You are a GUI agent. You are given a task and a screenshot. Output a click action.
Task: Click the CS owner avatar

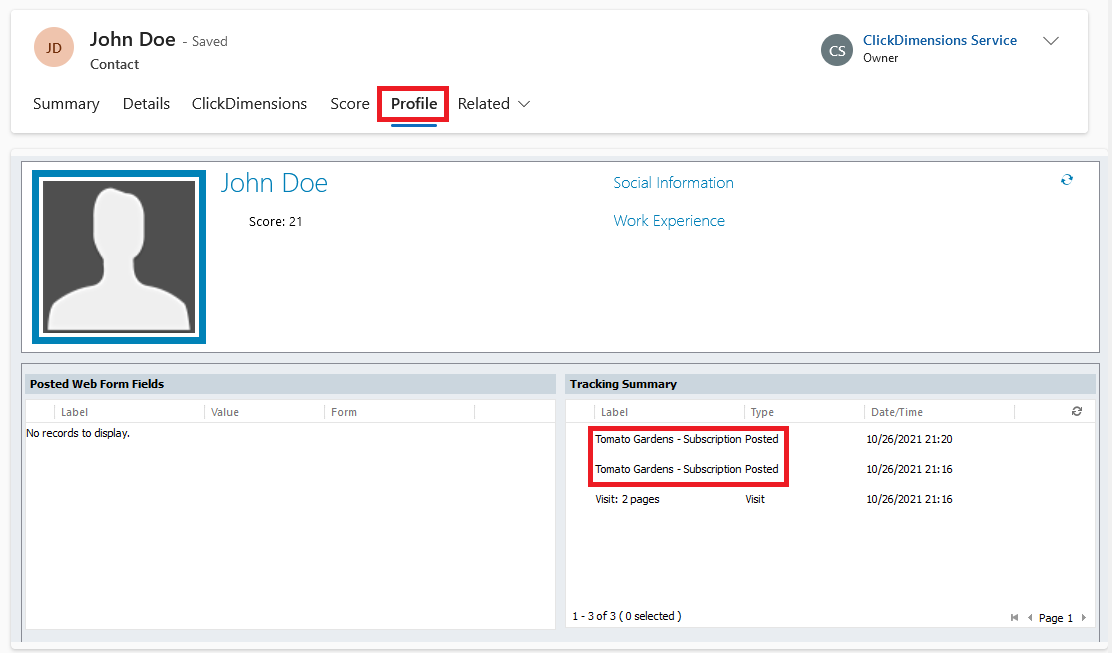point(837,50)
